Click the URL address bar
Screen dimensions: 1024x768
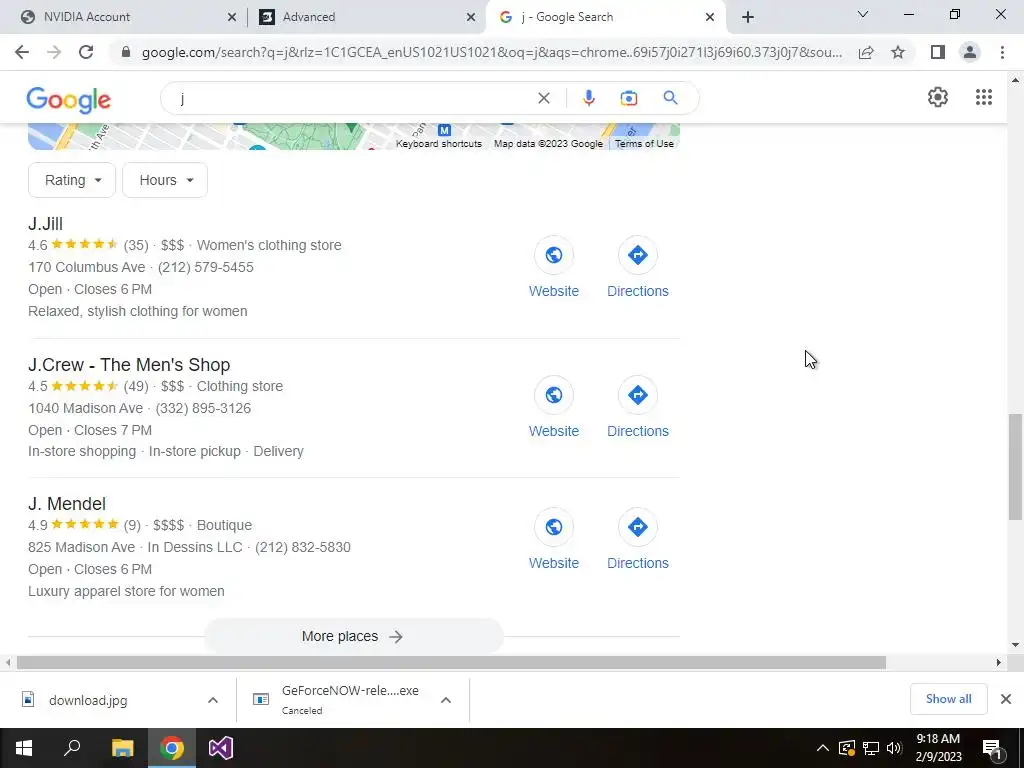491,52
